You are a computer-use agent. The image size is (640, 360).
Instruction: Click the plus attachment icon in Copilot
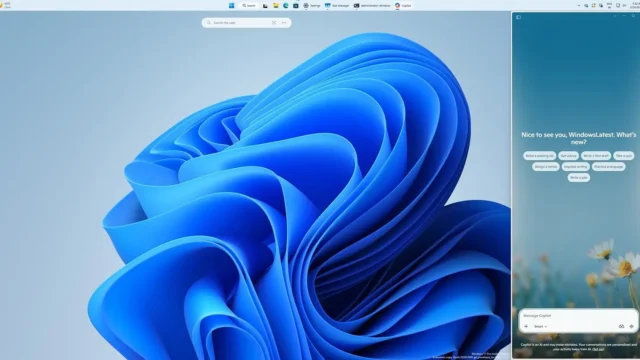tap(526, 327)
